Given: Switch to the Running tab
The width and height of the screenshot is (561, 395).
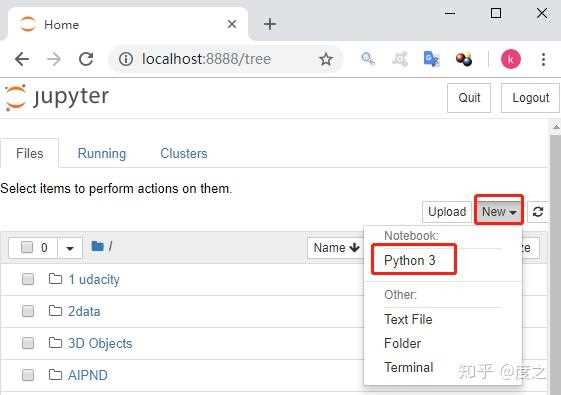Looking at the screenshot, I should pos(102,153).
